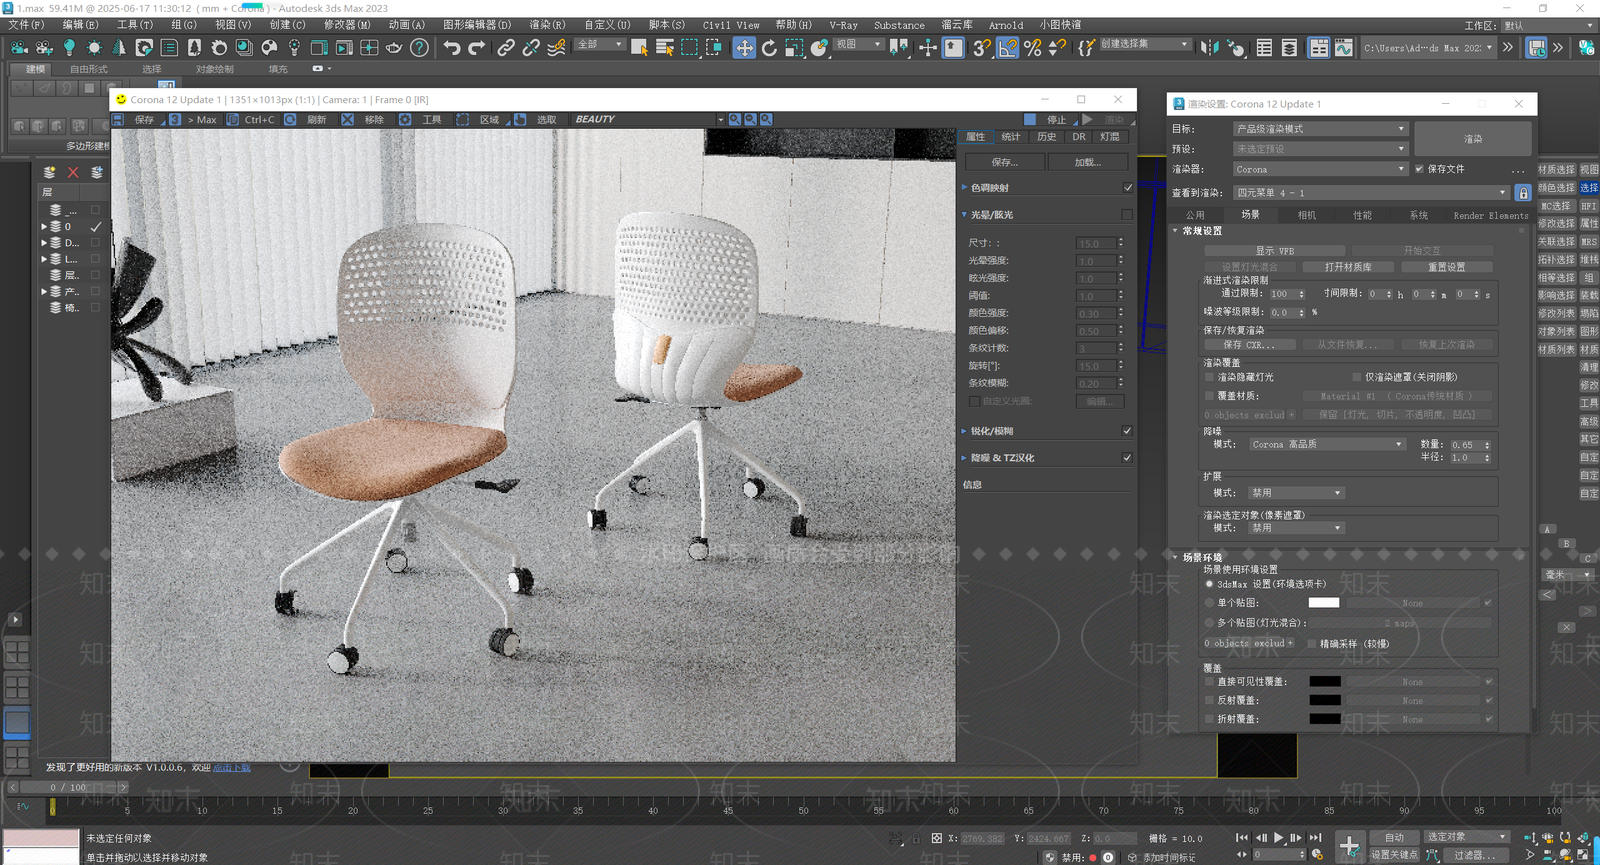
Task: Click the Undo arrow in main toolbar
Action: coord(452,47)
